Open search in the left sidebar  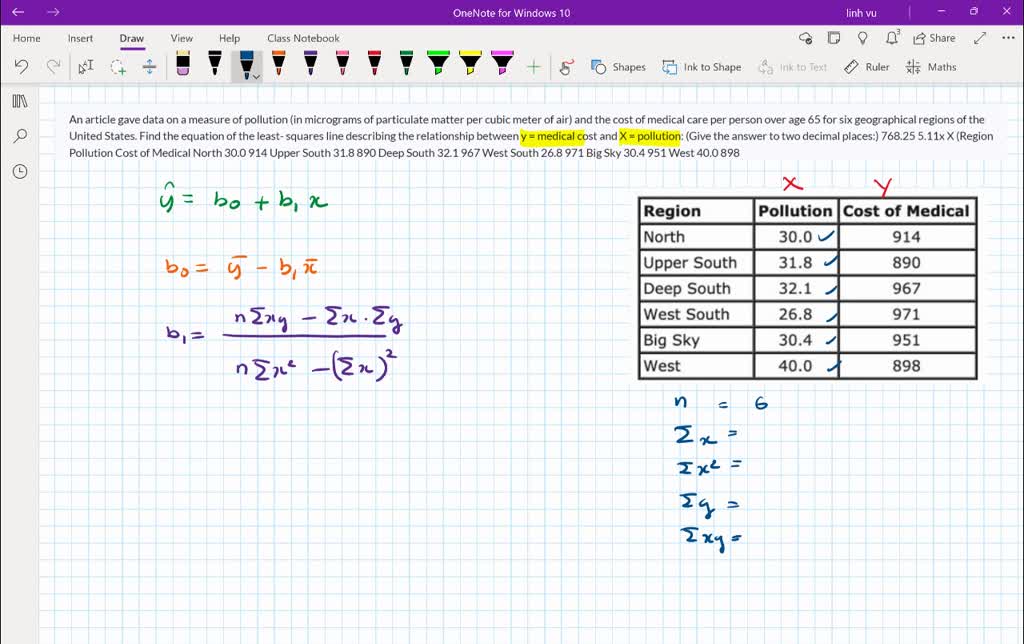(20, 135)
